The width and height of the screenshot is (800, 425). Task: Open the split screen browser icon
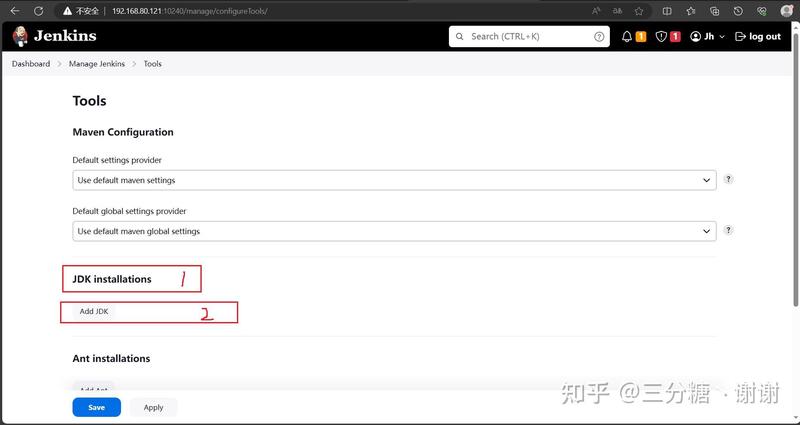[667, 11]
